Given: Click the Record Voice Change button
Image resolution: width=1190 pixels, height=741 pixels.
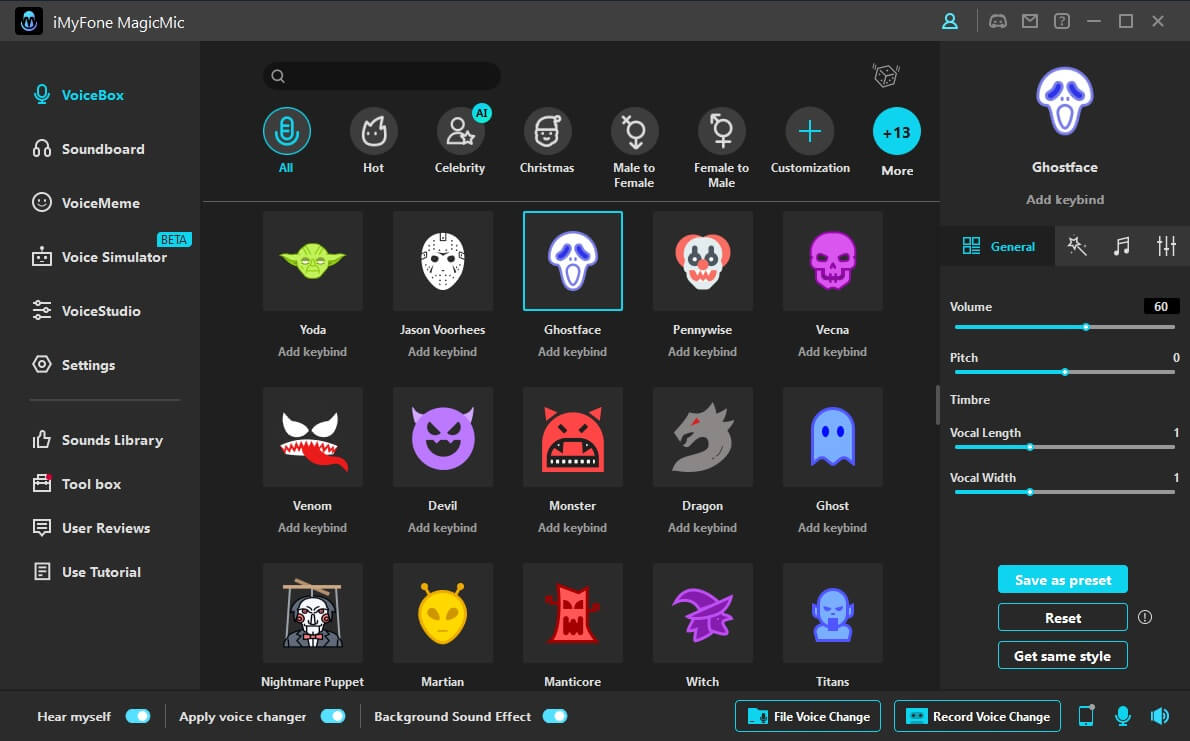Looking at the screenshot, I should tap(977, 716).
